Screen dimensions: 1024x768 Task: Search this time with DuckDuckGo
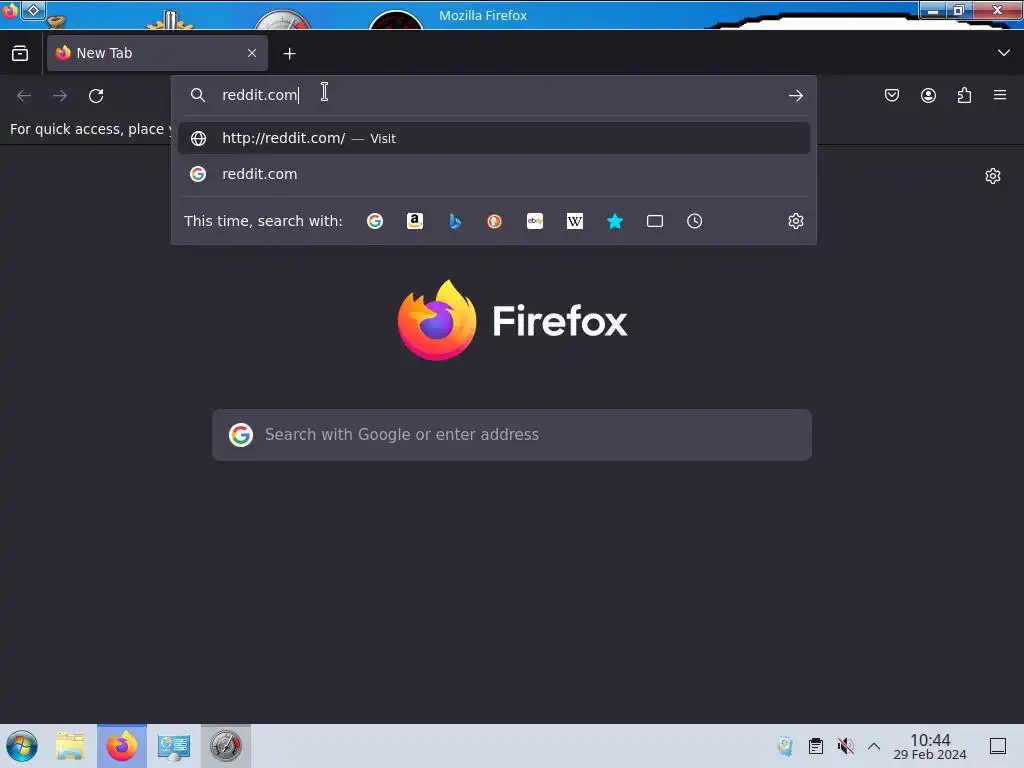[x=494, y=221]
